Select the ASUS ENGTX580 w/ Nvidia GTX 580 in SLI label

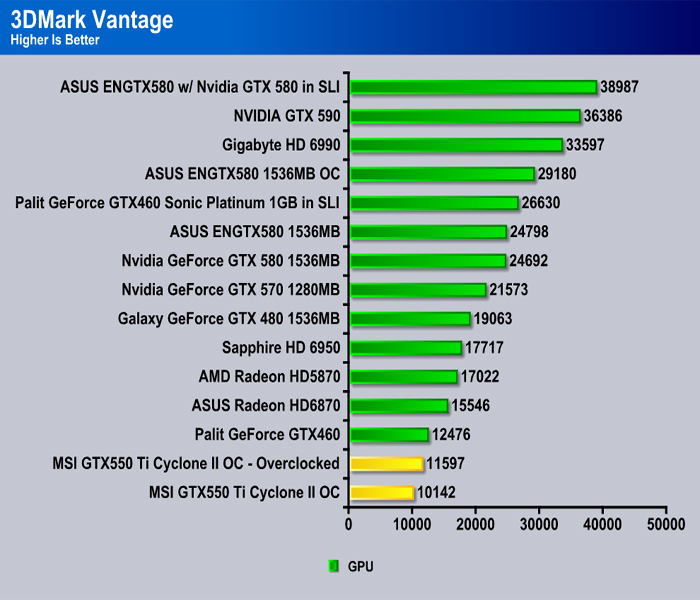coord(200,87)
